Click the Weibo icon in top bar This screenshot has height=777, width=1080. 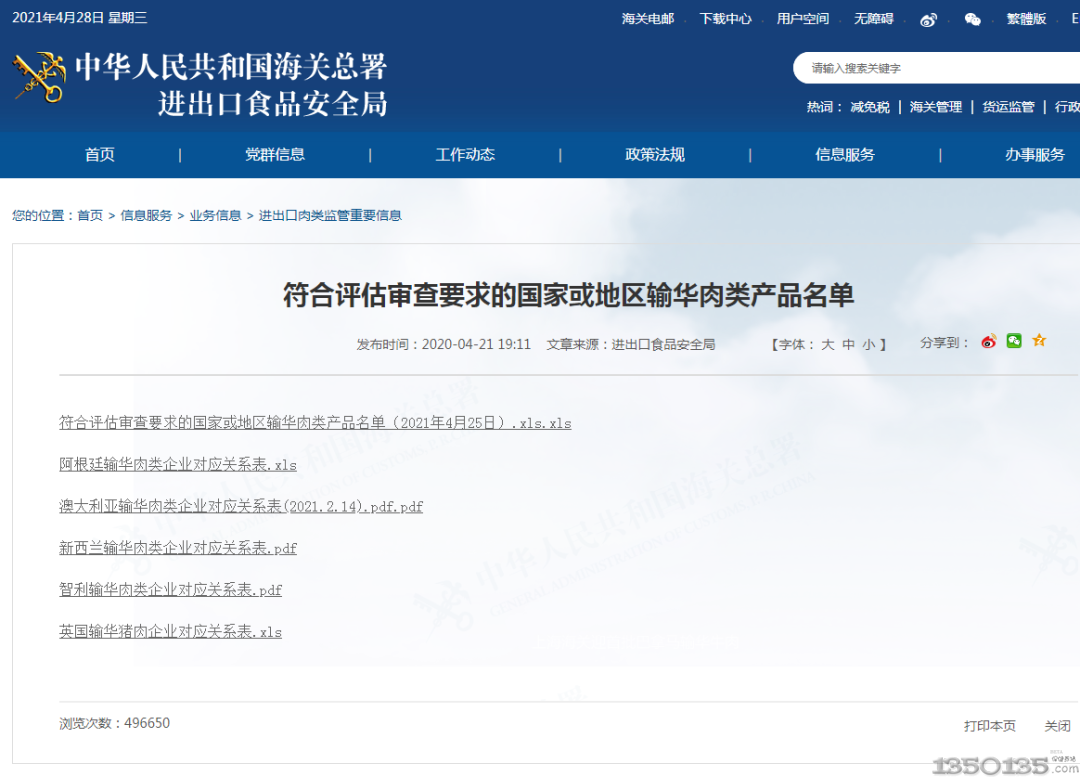coord(929,19)
